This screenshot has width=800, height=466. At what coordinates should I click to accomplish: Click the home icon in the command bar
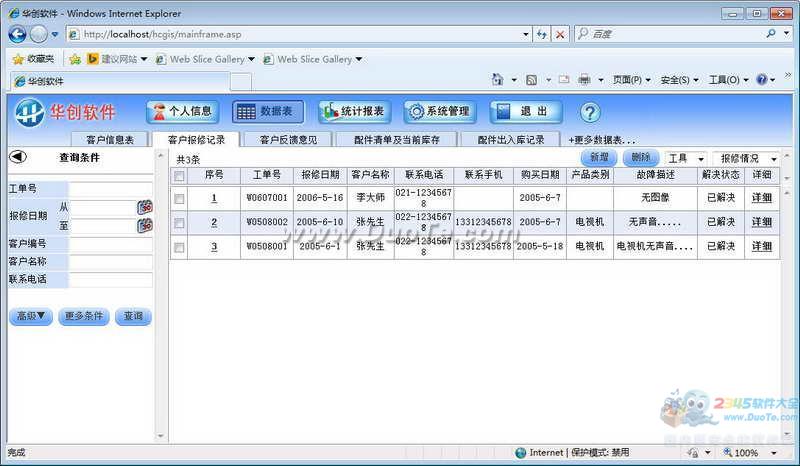(x=497, y=80)
